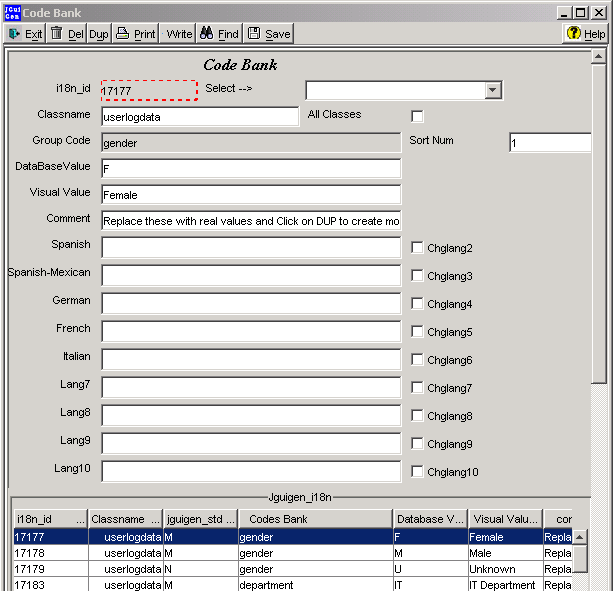The width and height of the screenshot is (613, 591).
Task: Select table row 17178
Action: coord(293,553)
